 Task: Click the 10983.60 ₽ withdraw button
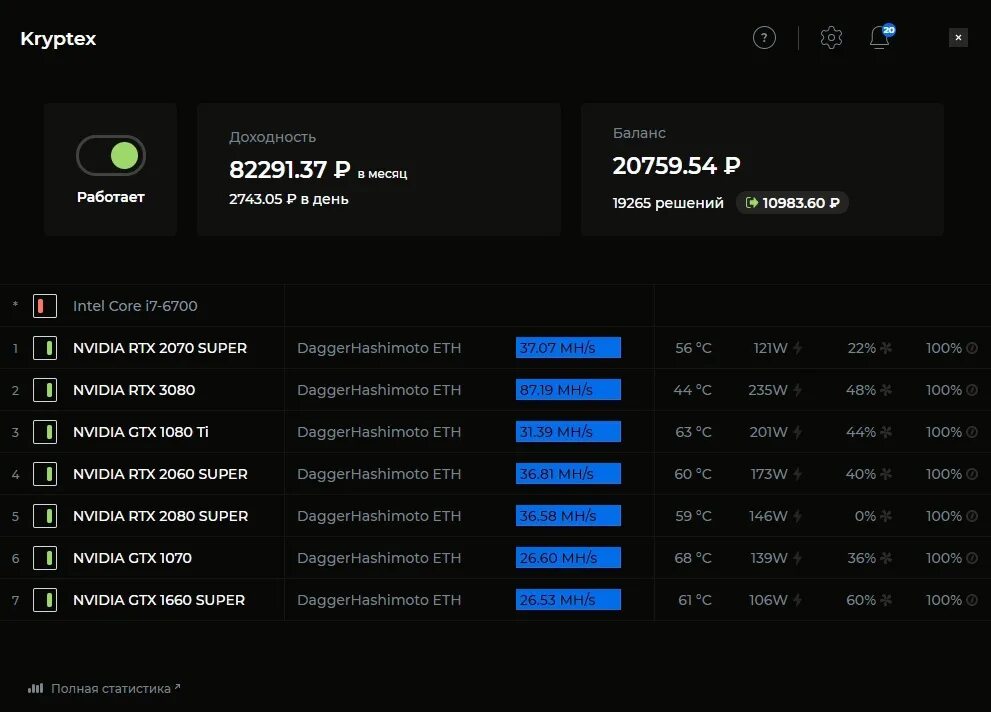793,203
